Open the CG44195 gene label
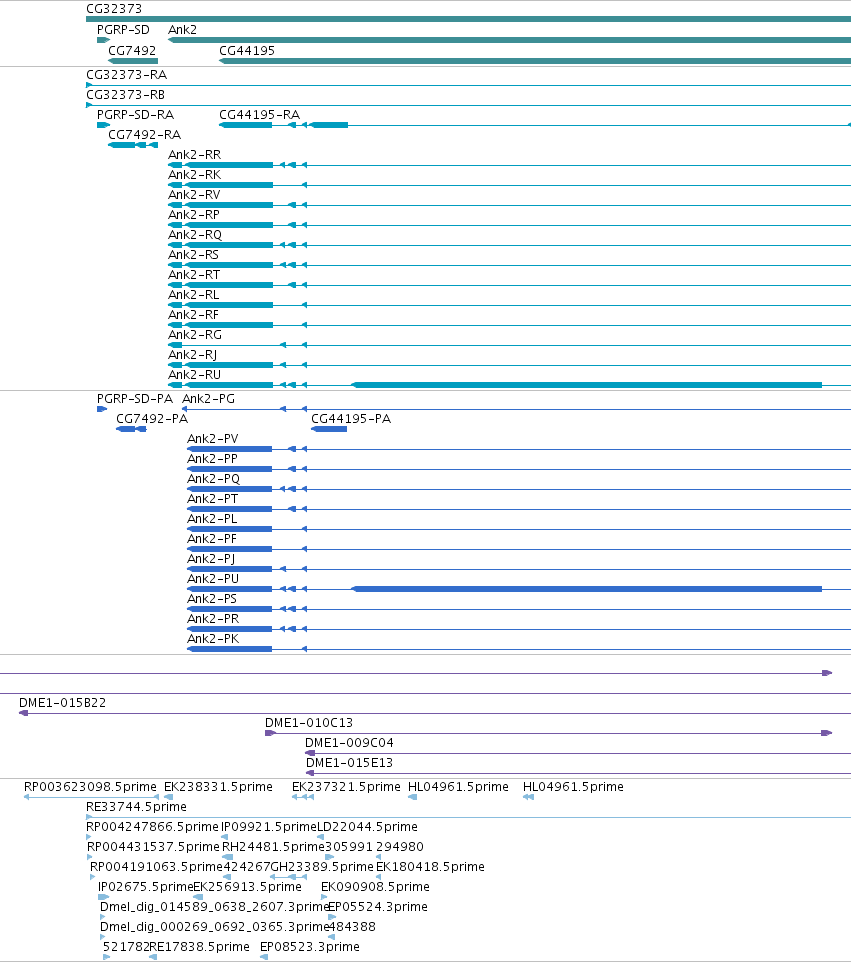 (x=247, y=50)
